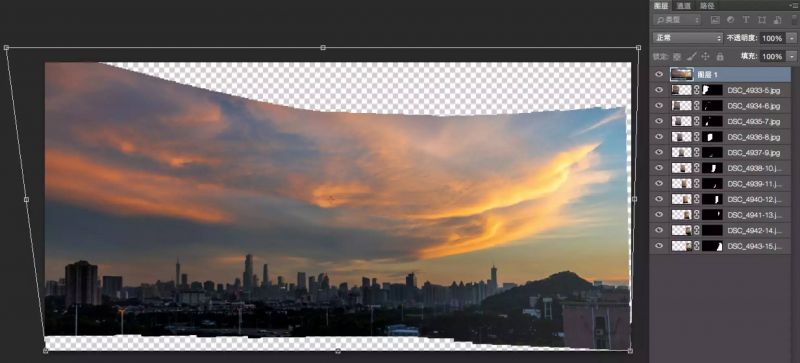This screenshot has width=800, height=363.
Task: Toggle visibility of DSC_4938-10 layer
Action: (659, 168)
